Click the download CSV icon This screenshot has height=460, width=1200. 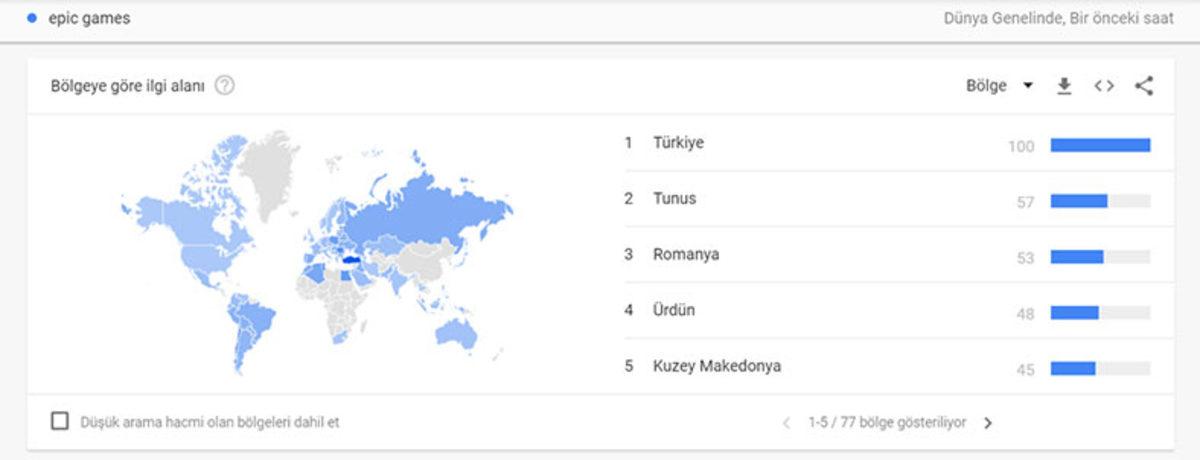tap(1064, 86)
